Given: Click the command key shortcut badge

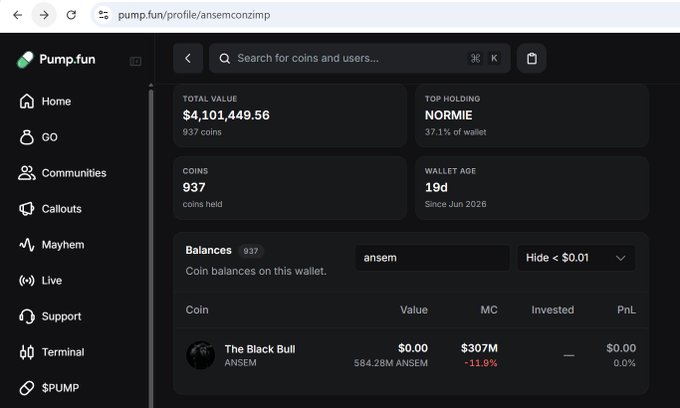Looking at the screenshot, I should [x=475, y=58].
